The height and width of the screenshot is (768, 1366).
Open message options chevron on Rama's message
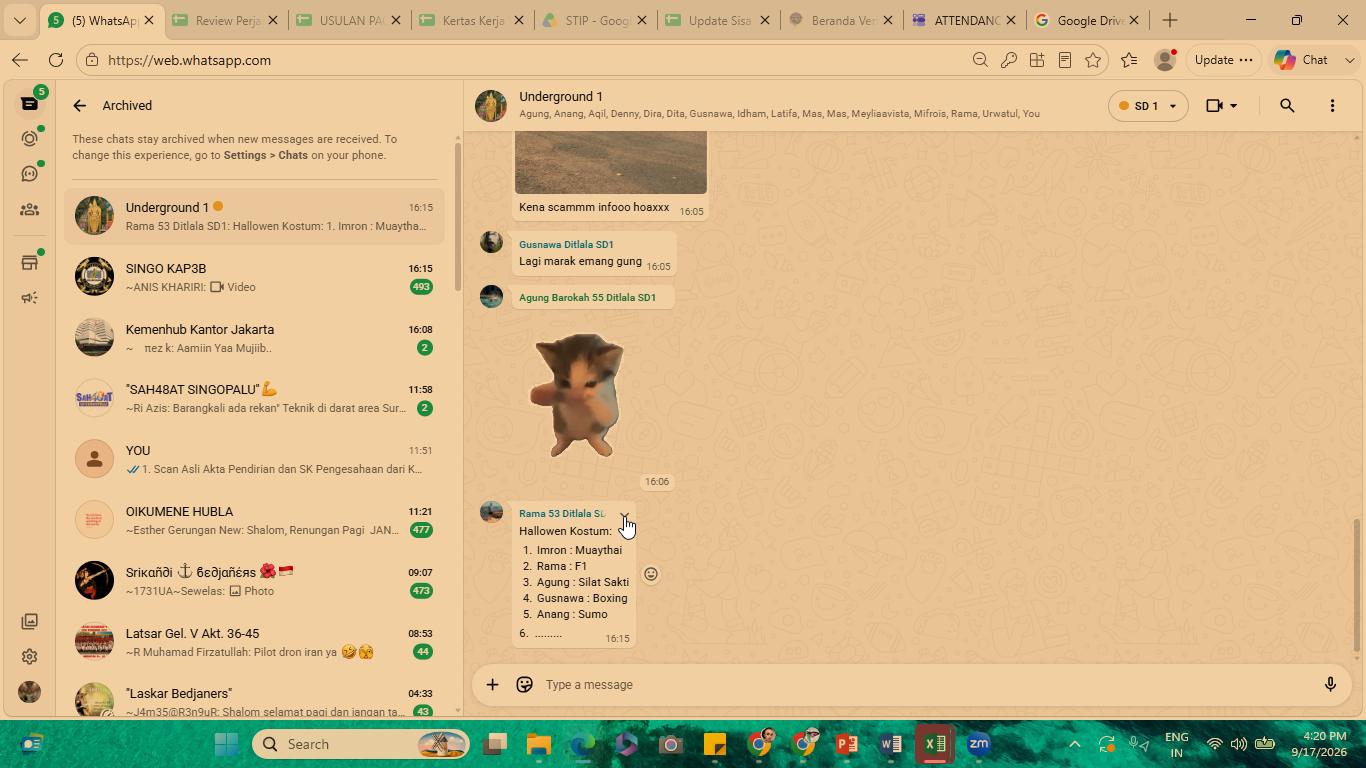coord(624,517)
